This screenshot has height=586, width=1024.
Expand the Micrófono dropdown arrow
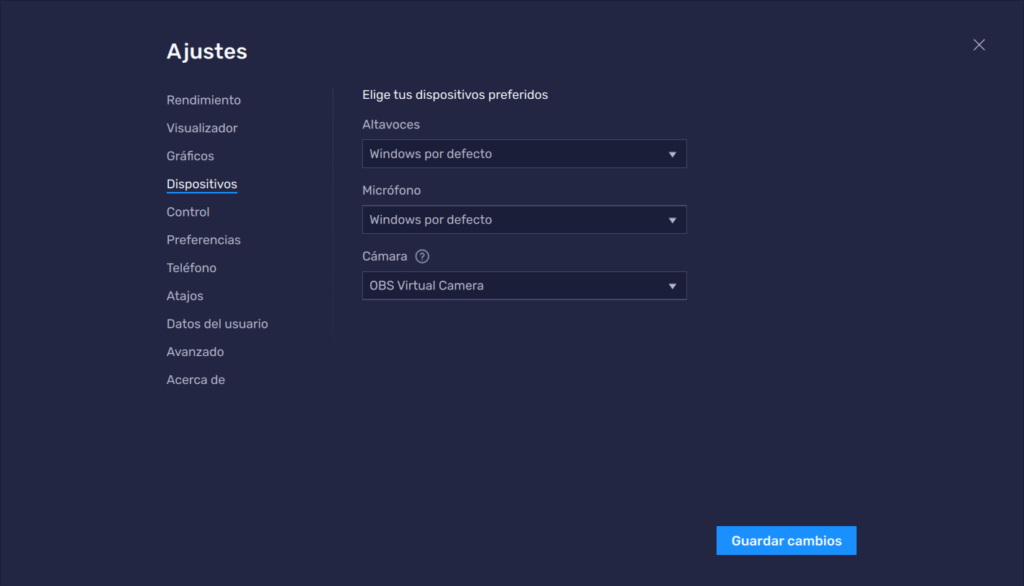click(673, 219)
